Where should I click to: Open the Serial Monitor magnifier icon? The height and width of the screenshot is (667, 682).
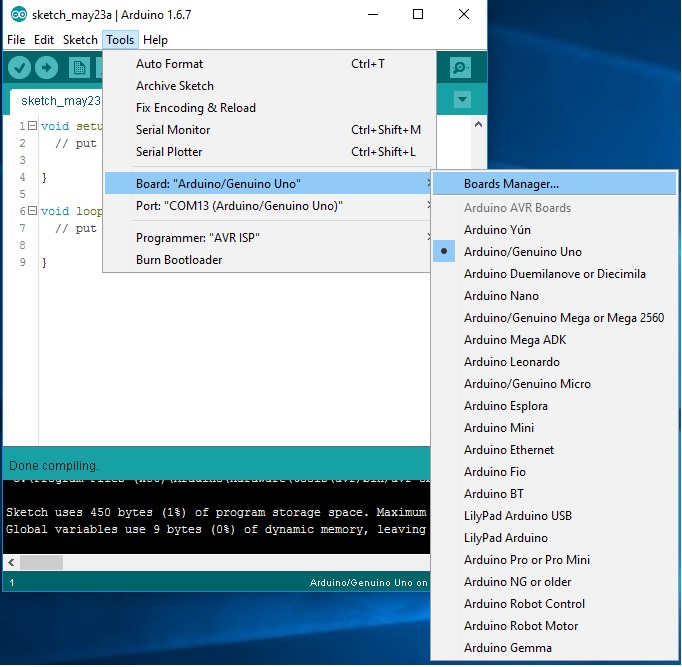[x=460, y=67]
